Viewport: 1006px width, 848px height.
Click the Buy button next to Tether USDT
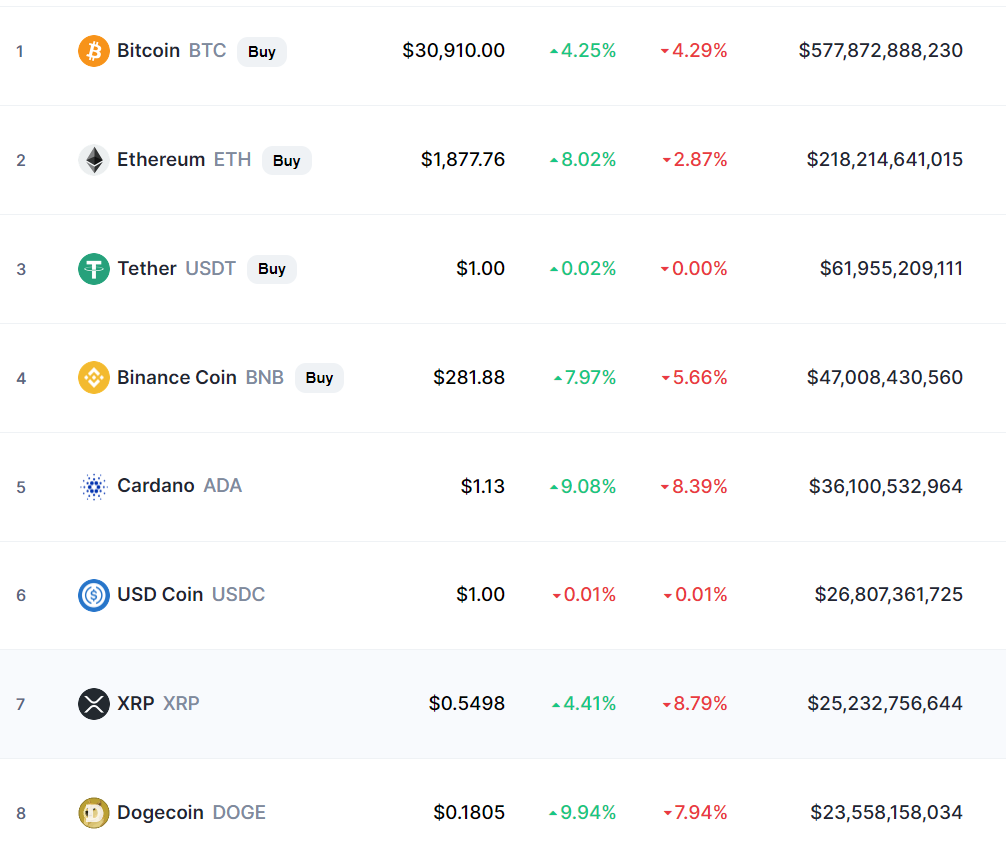[x=272, y=269]
